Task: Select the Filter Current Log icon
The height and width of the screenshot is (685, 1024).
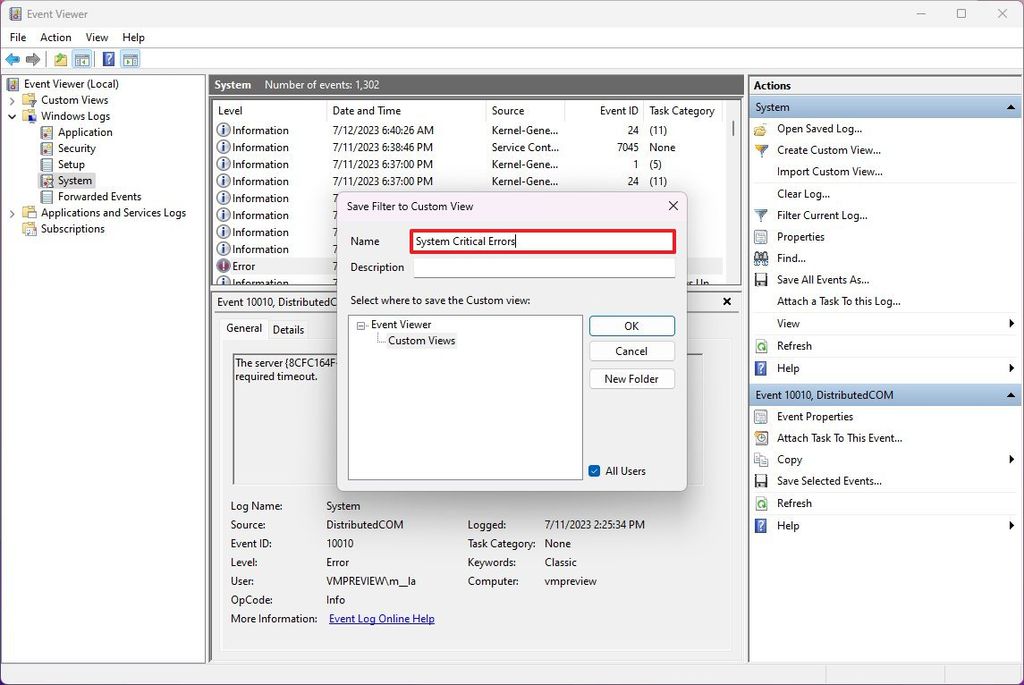Action: tap(763, 215)
